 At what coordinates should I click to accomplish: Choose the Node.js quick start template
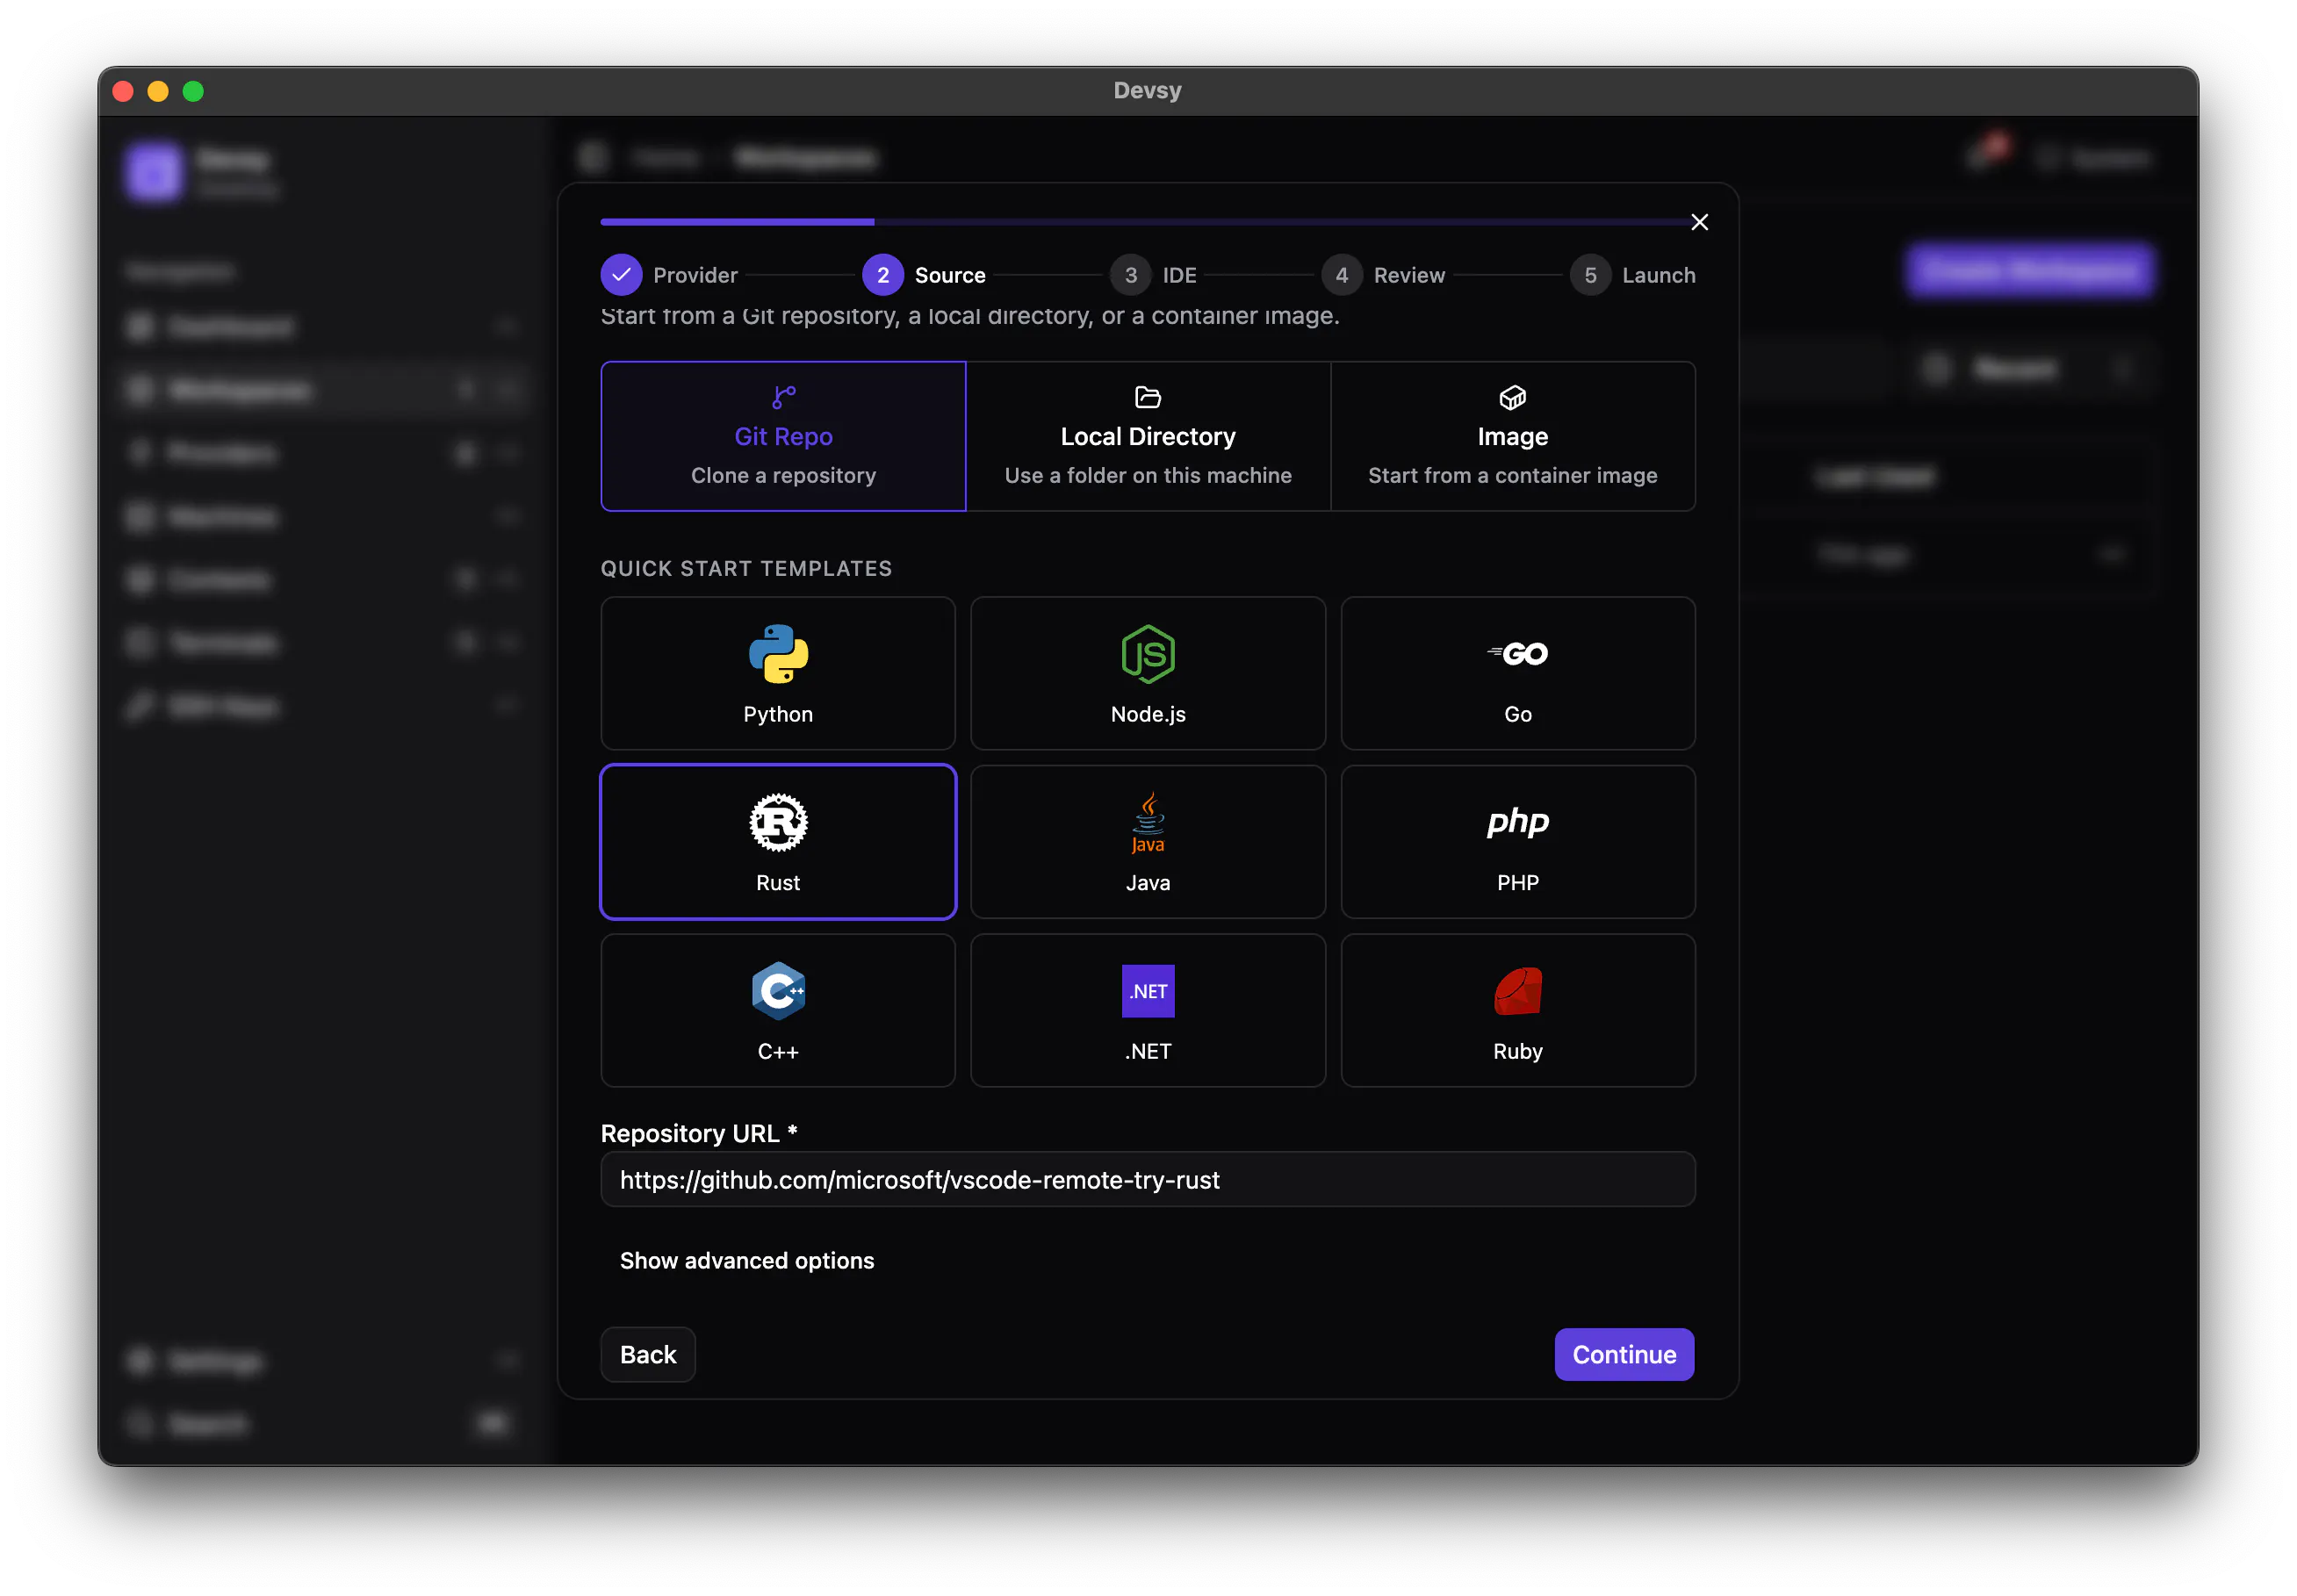[x=1148, y=673]
